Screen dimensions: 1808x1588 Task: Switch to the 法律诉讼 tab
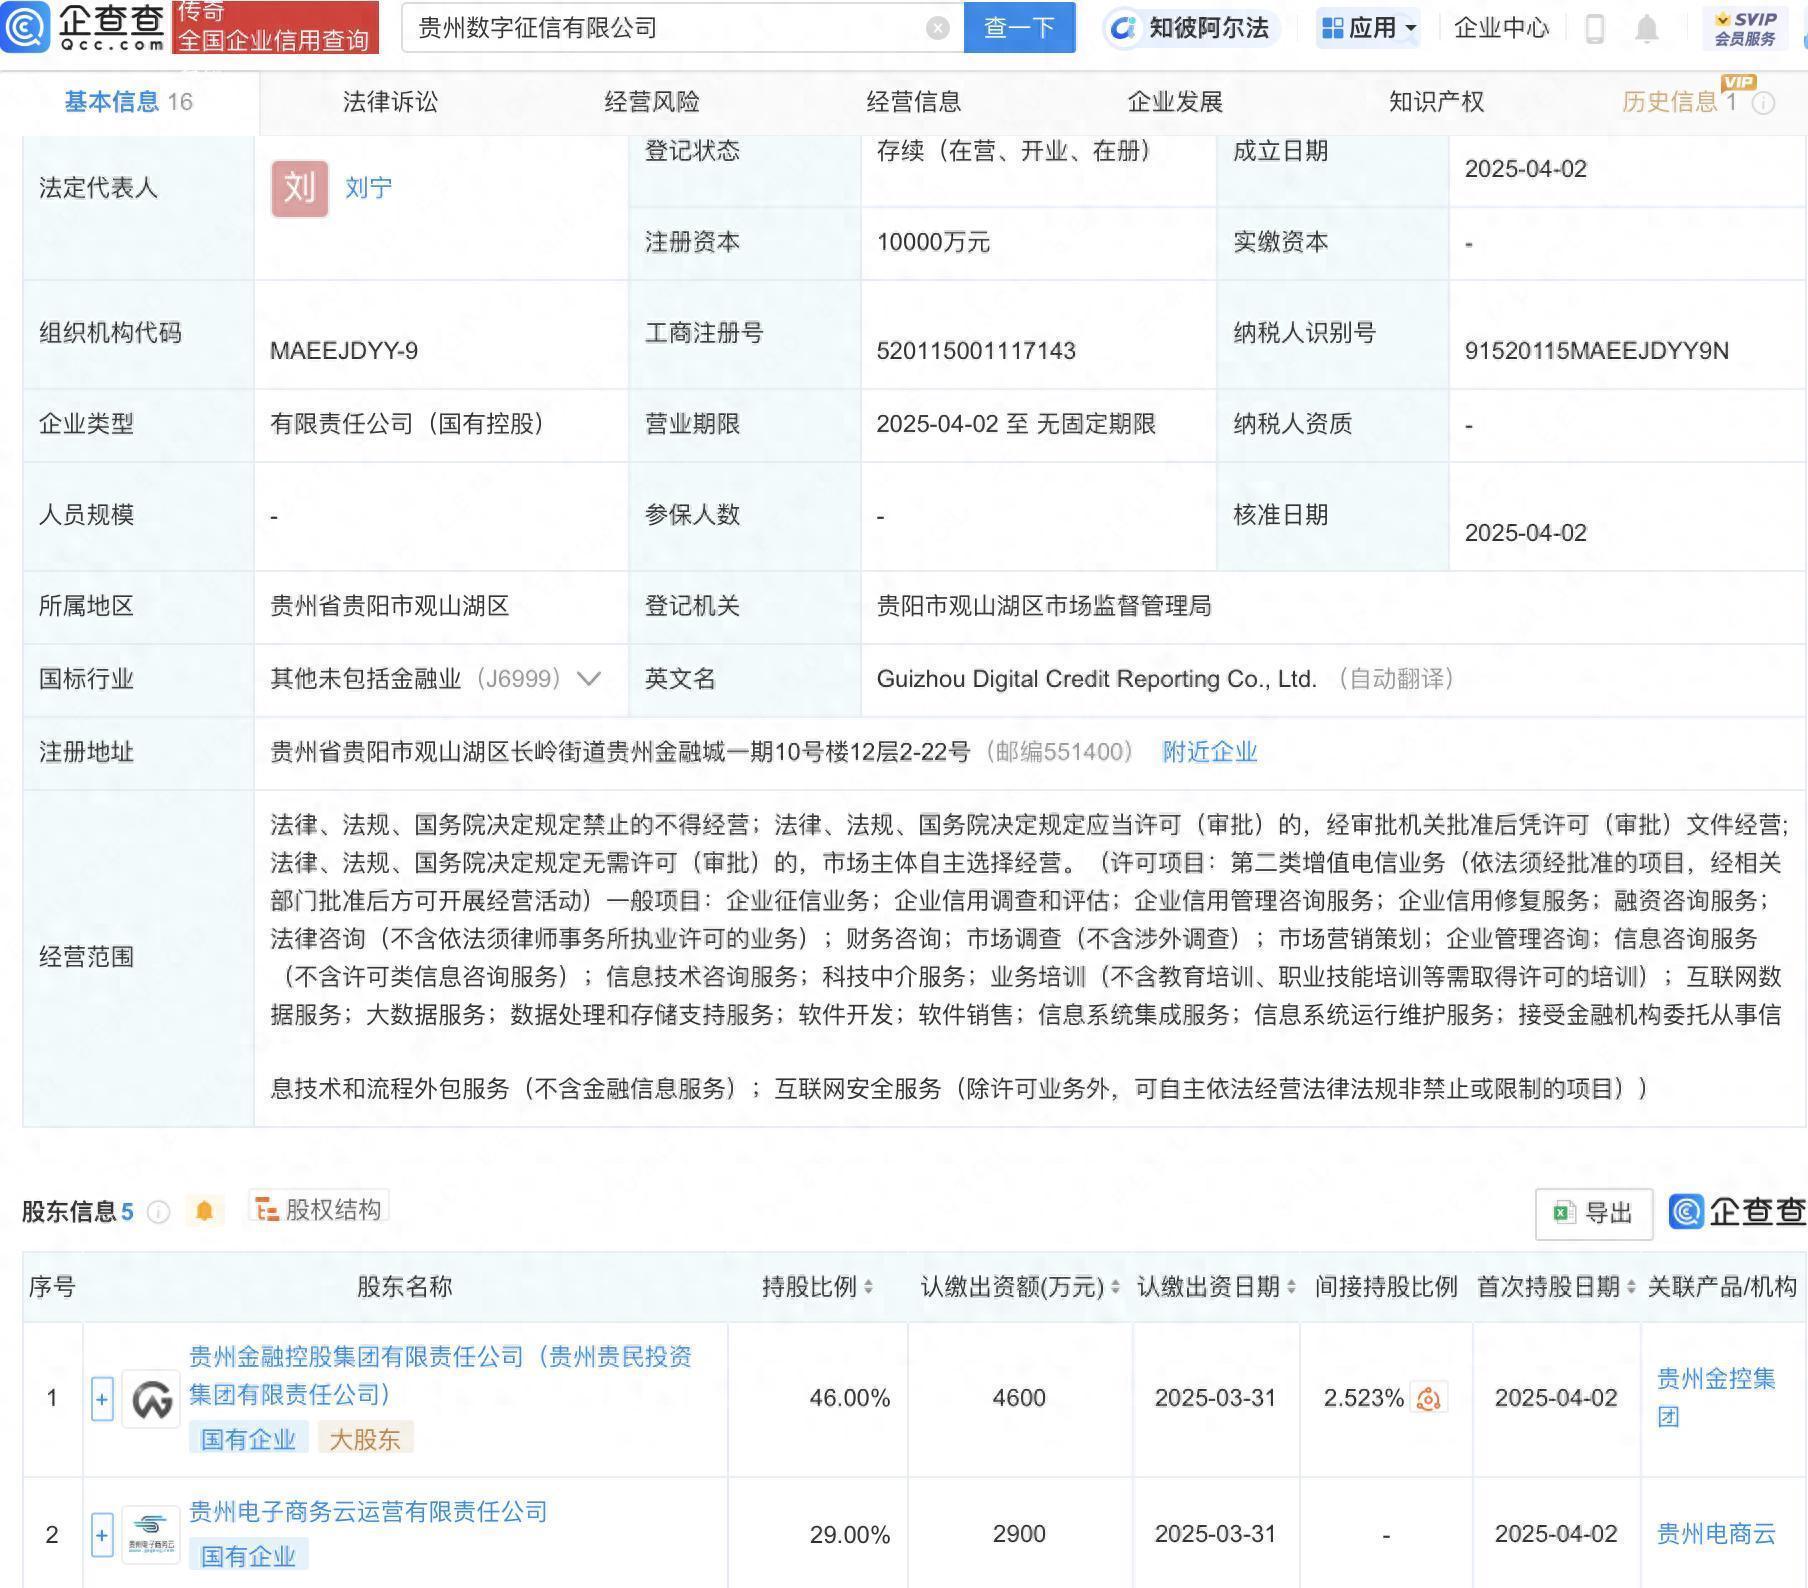click(x=390, y=100)
